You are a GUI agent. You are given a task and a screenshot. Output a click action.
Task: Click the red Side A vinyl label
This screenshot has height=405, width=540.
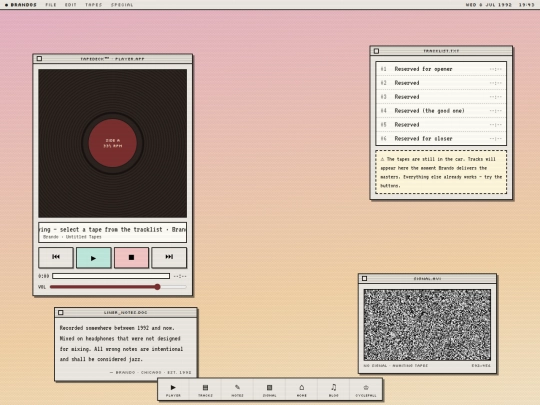click(113, 143)
